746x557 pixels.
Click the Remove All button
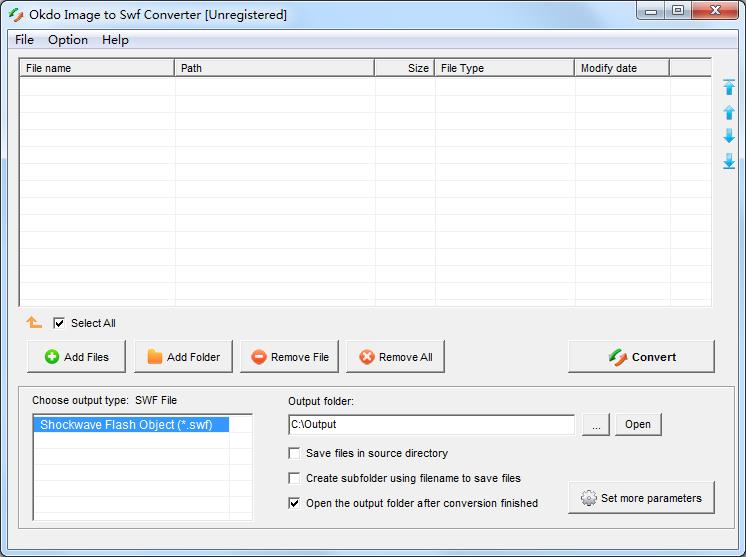pyautogui.click(x=395, y=357)
